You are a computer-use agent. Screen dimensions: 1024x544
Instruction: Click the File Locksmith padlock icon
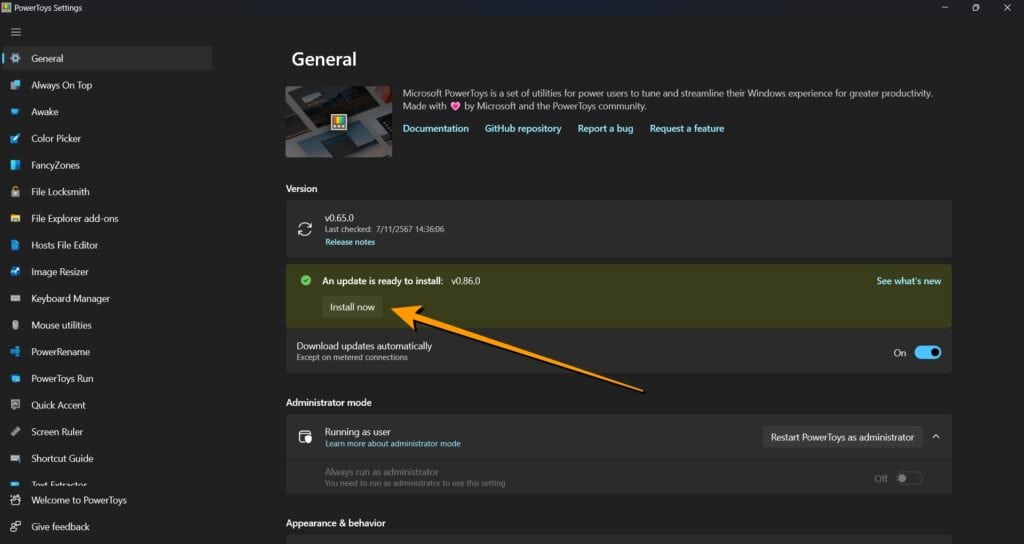[15, 192]
